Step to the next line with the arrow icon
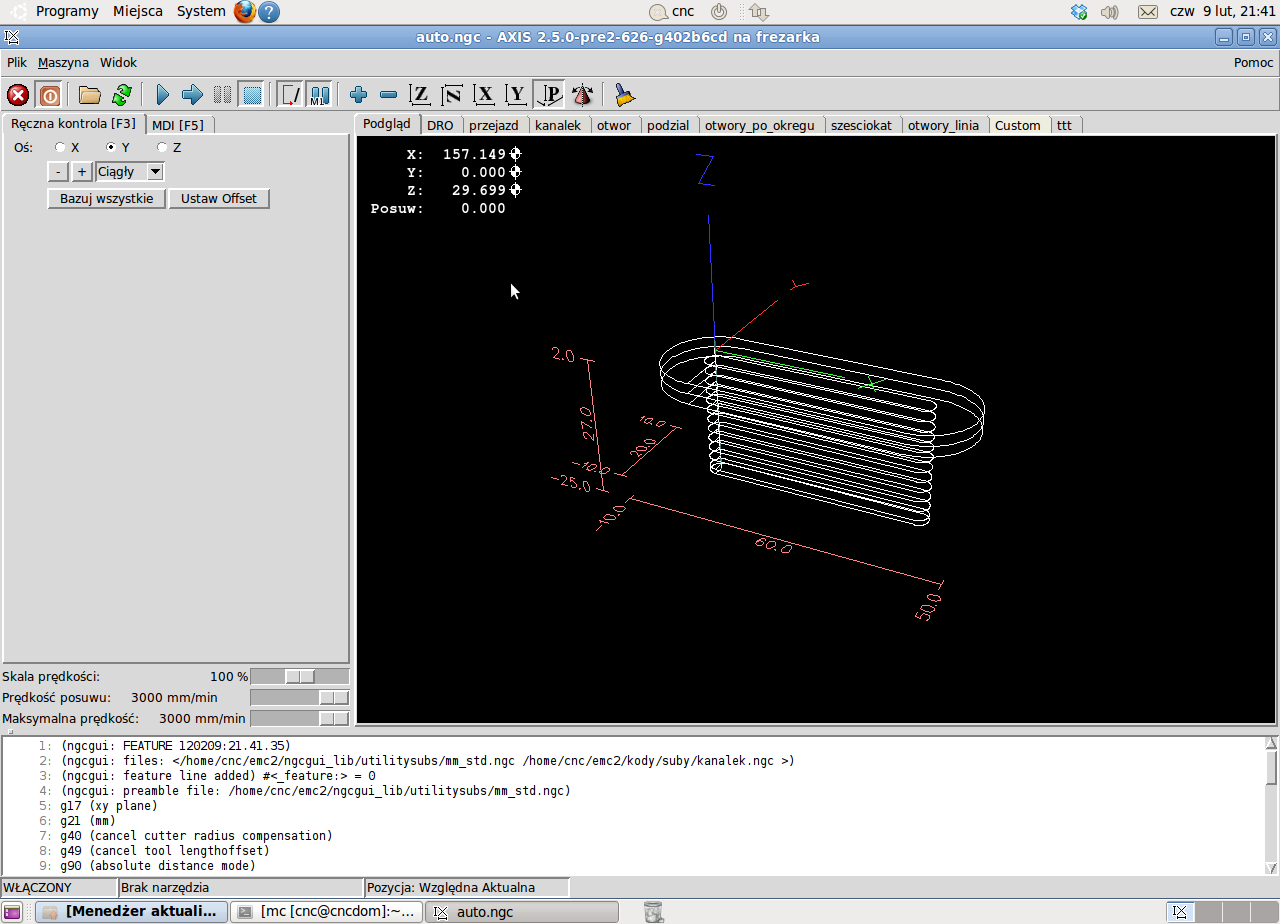 [x=192, y=95]
